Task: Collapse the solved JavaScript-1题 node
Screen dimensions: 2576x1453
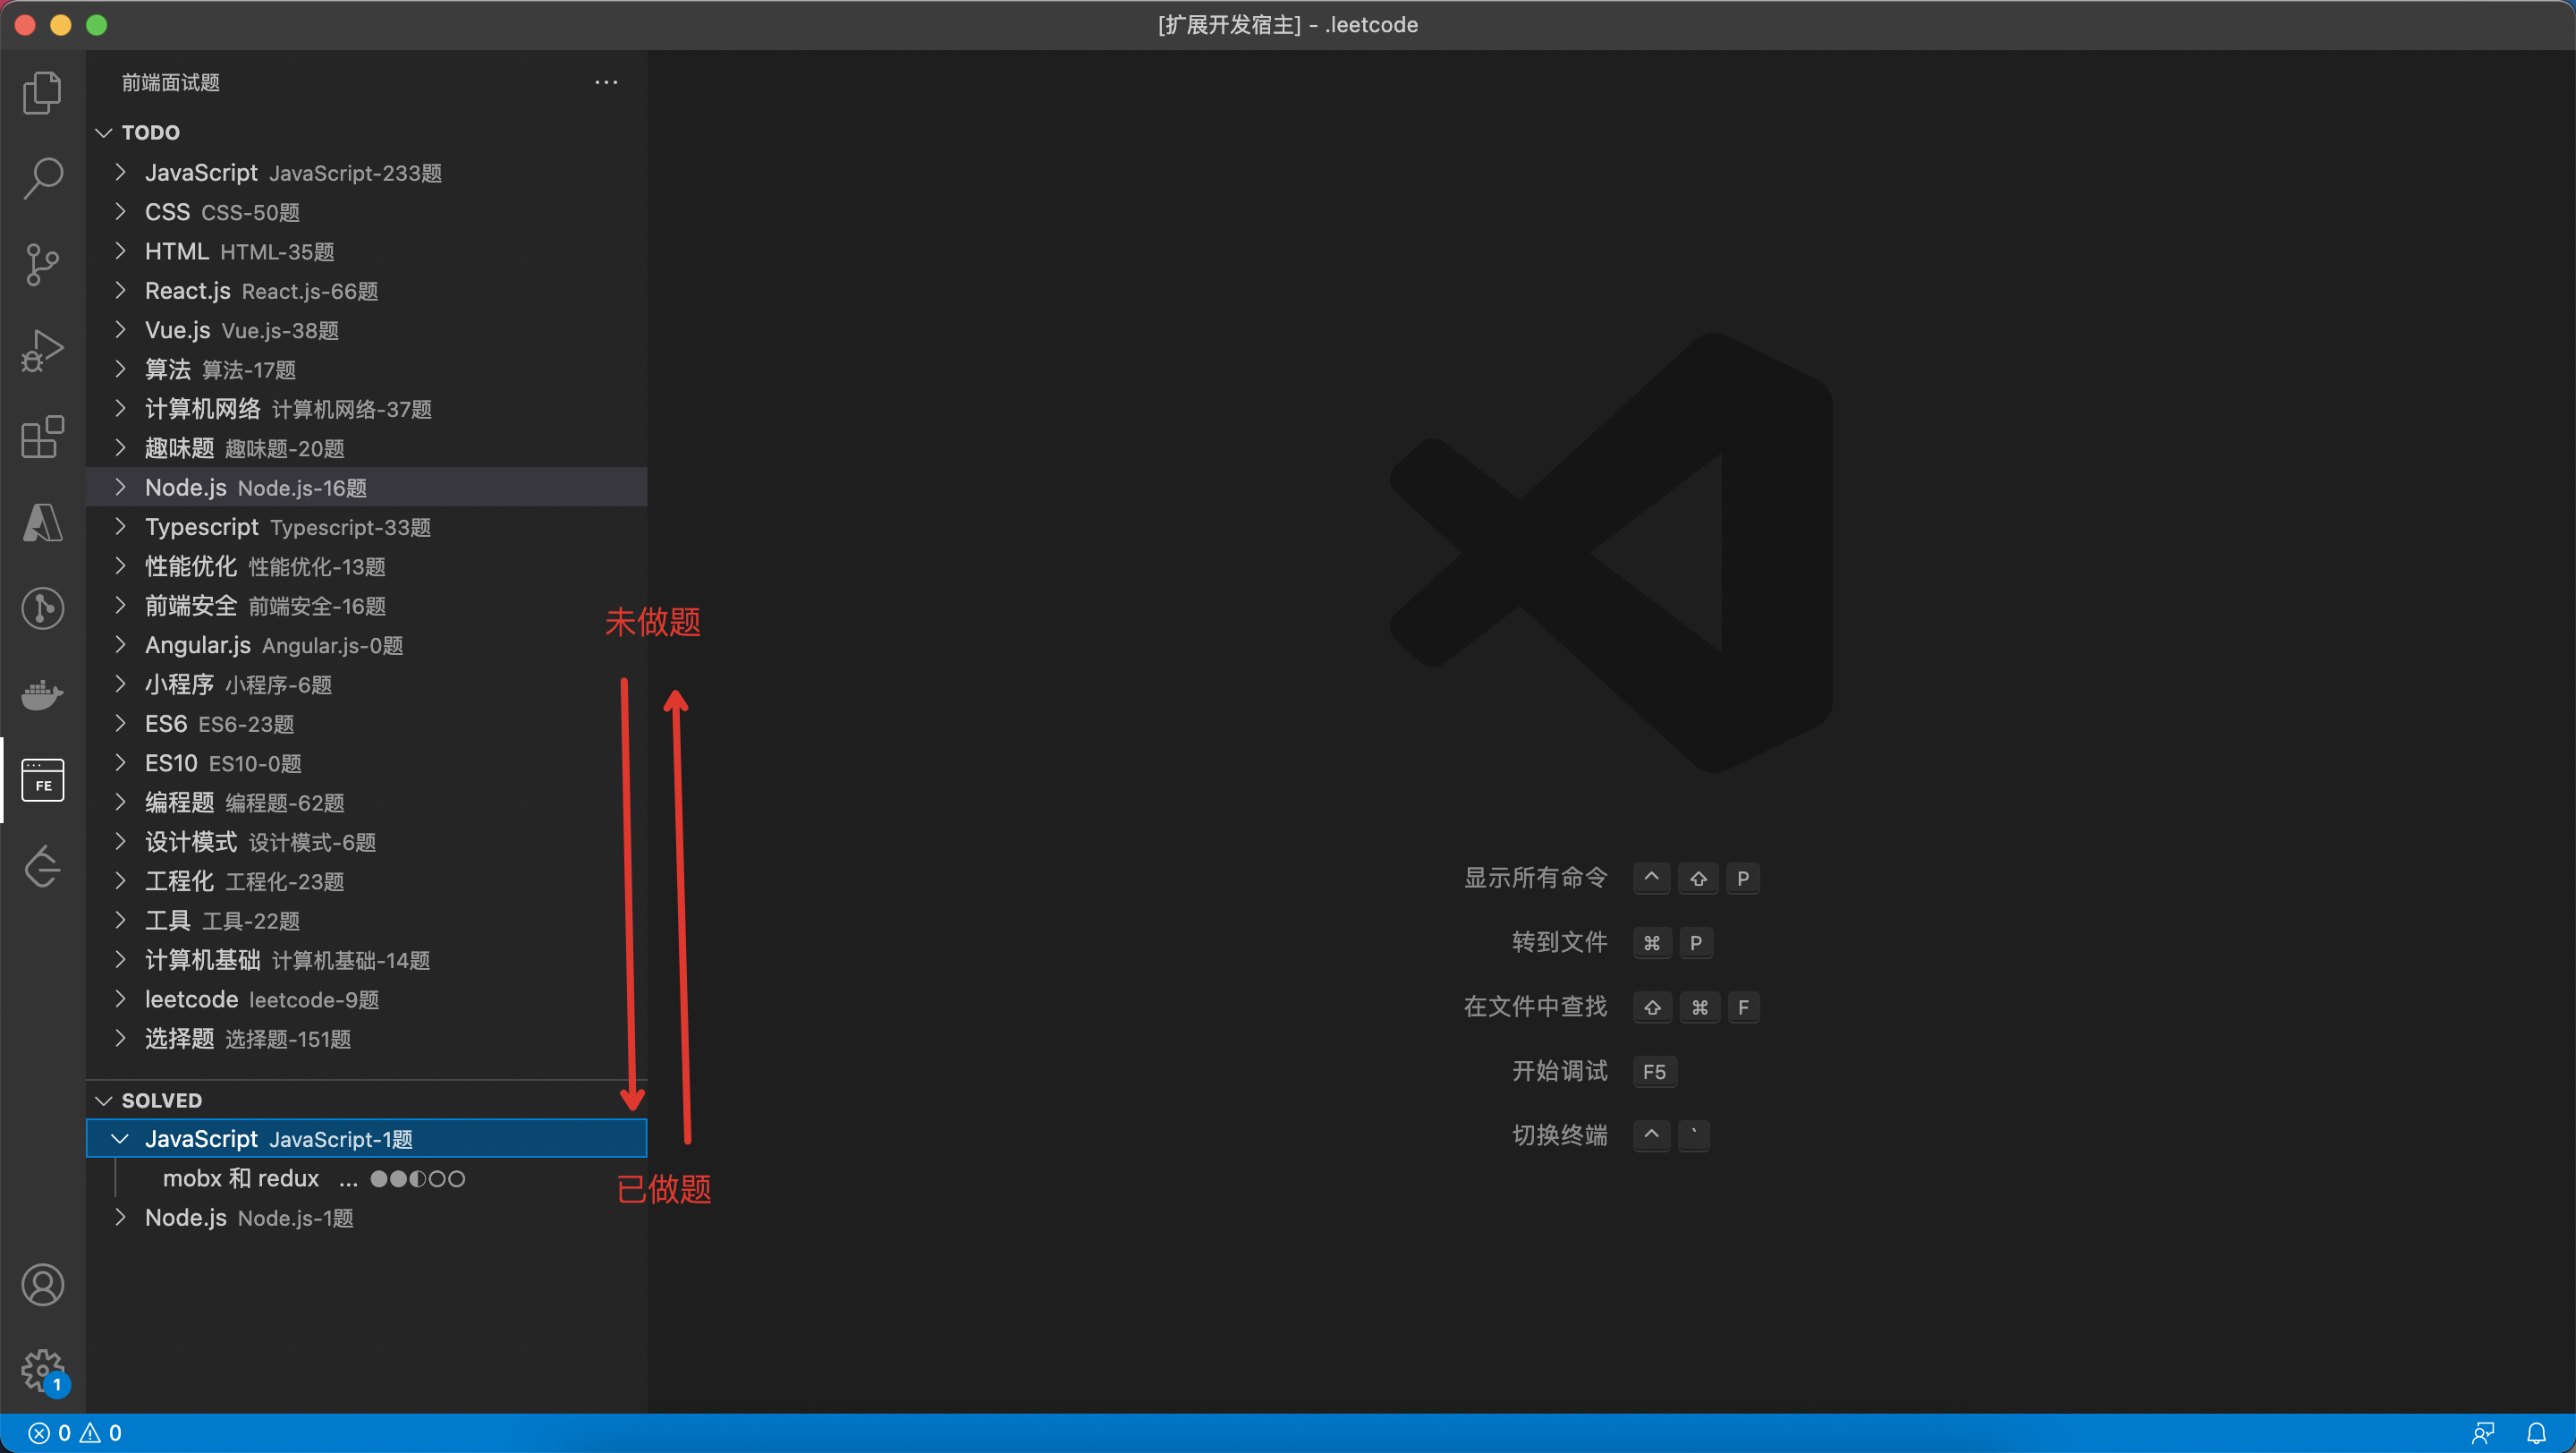Action: (278, 1139)
